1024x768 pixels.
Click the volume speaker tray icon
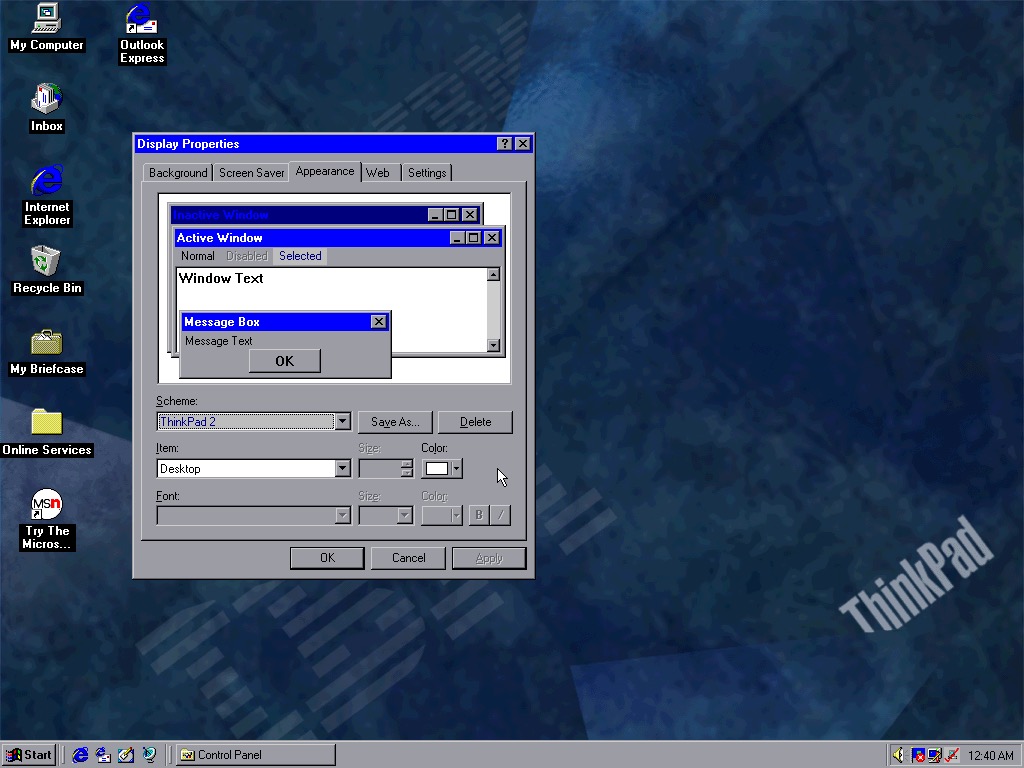(898, 755)
